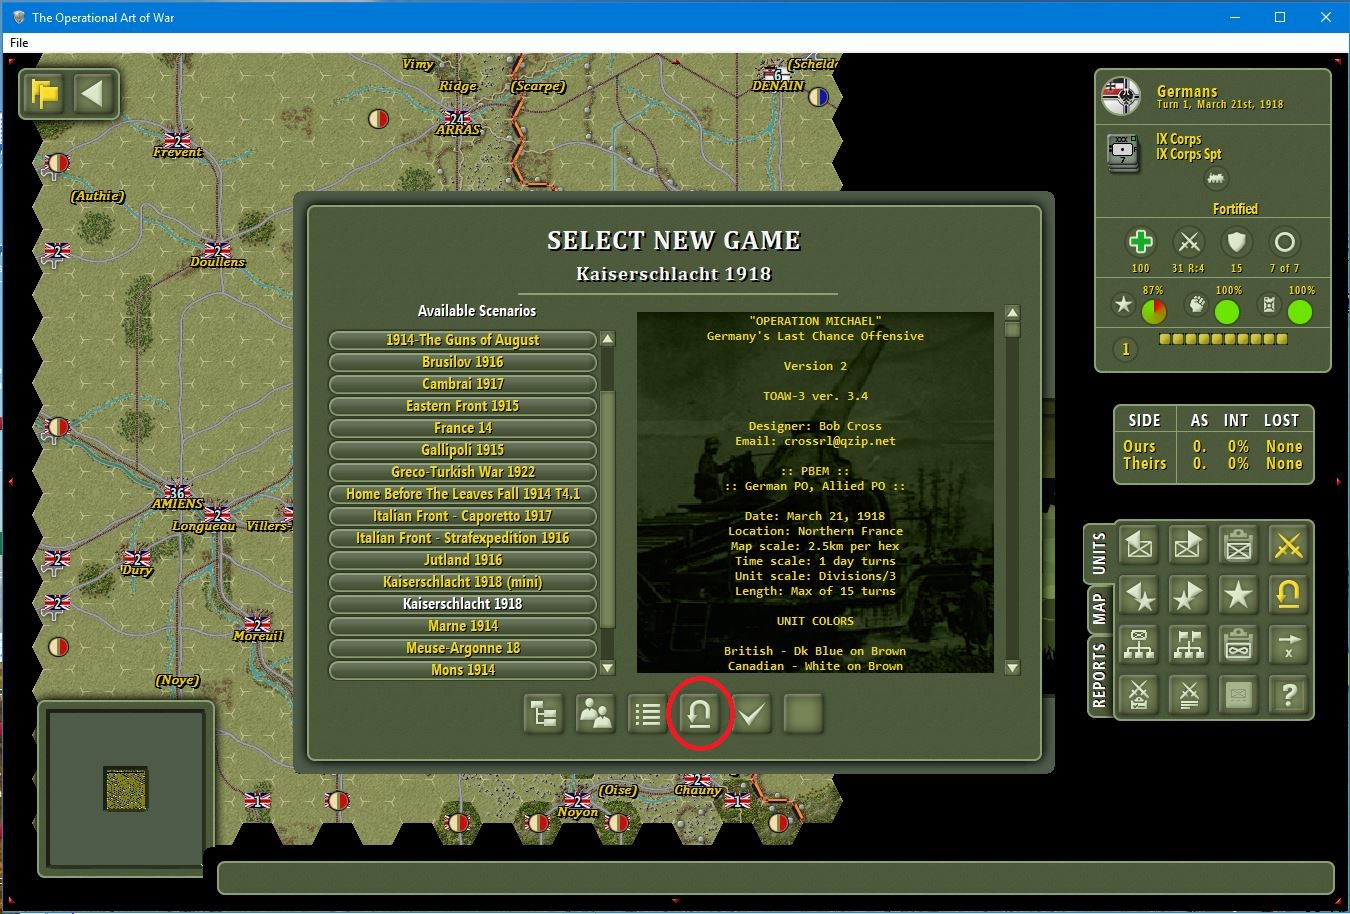1350x914 pixels.
Task: Click the British unit counter near Frevent
Action: point(177,139)
